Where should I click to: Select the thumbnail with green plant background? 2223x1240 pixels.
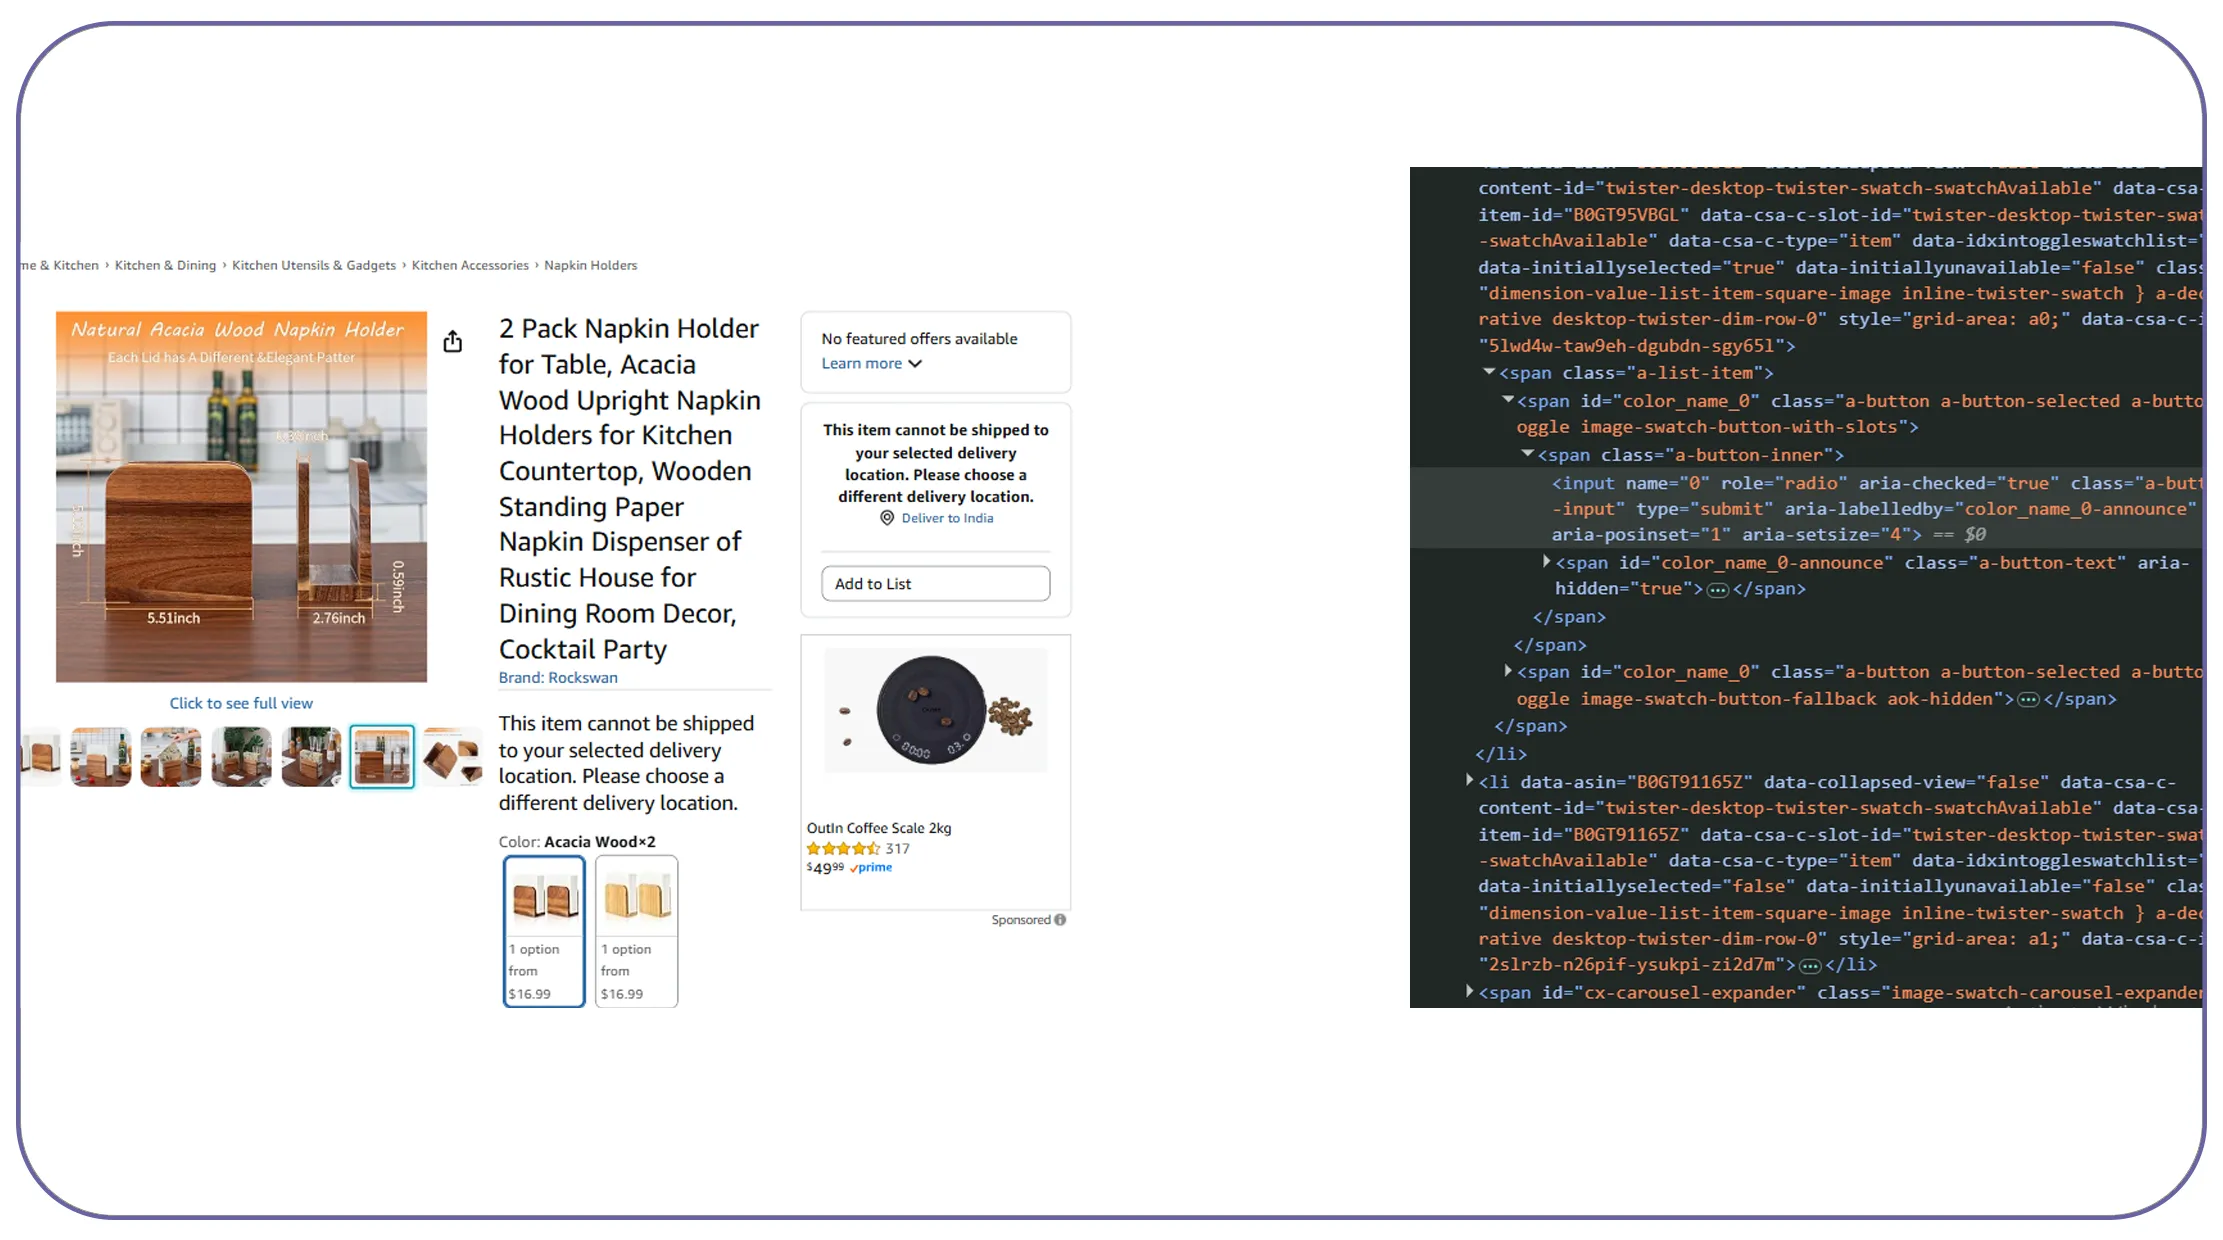point(241,757)
